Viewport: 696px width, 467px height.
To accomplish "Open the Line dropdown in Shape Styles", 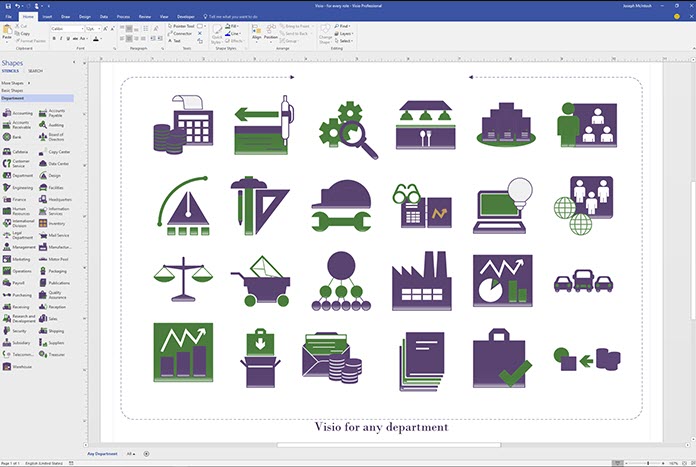I will [x=233, y=33].
